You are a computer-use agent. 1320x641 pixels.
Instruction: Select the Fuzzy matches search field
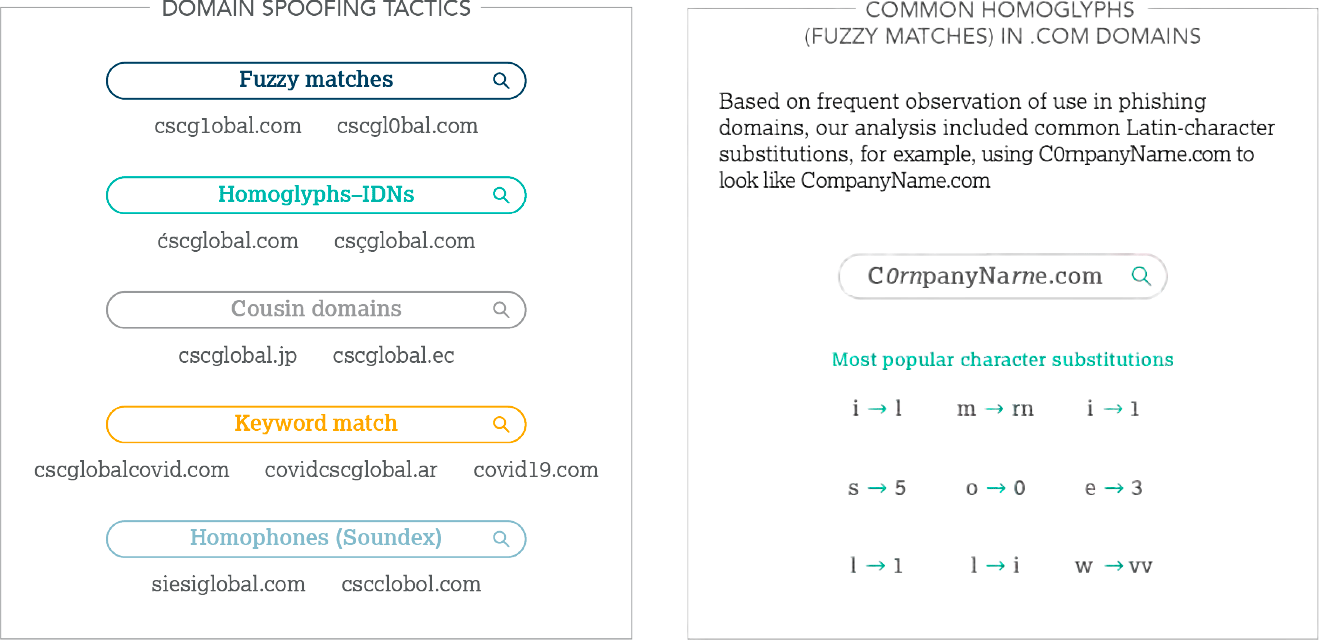click(x=316, y=81)
